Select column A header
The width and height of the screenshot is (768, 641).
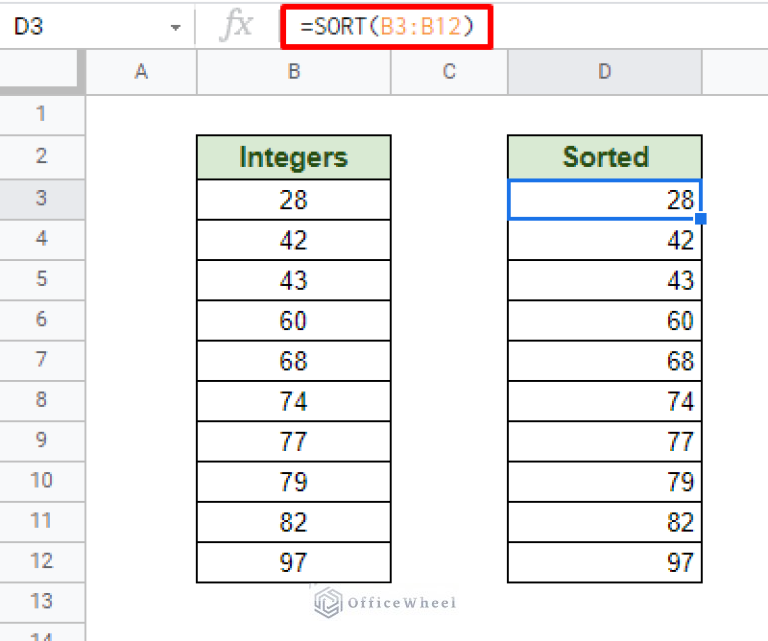pos(142,72)
